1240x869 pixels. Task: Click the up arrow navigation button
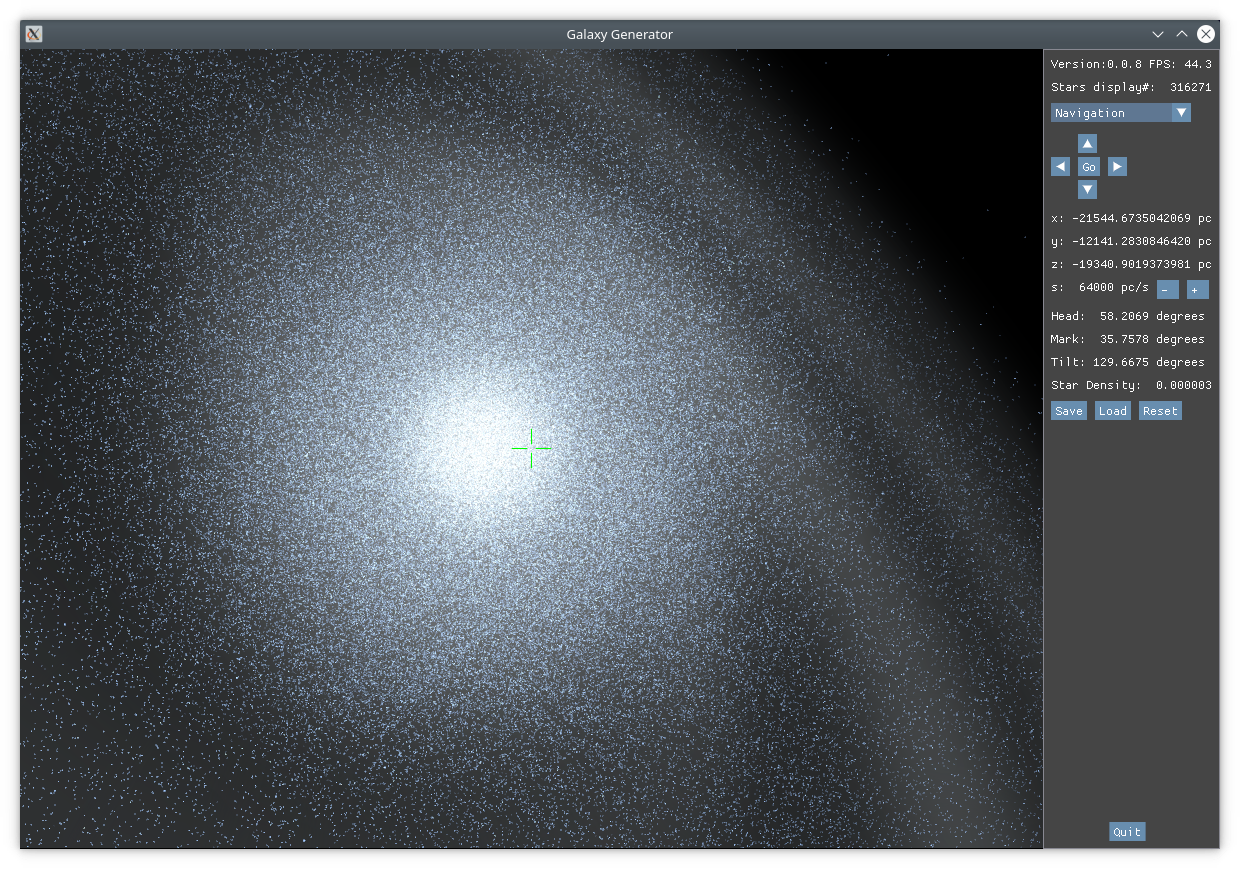1088,144
